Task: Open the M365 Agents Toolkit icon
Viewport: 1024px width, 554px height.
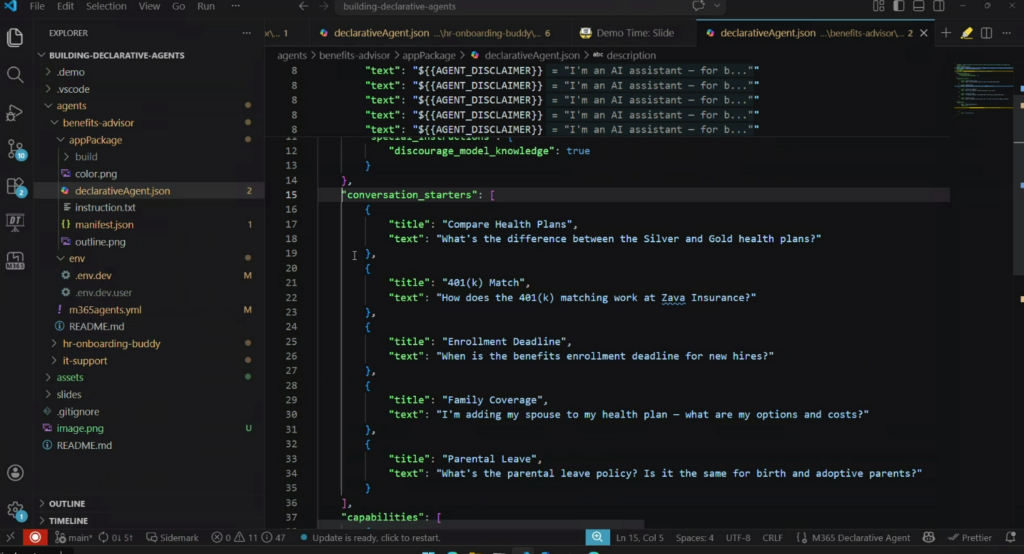Action: pyautogui.click(x=15, y=260)
